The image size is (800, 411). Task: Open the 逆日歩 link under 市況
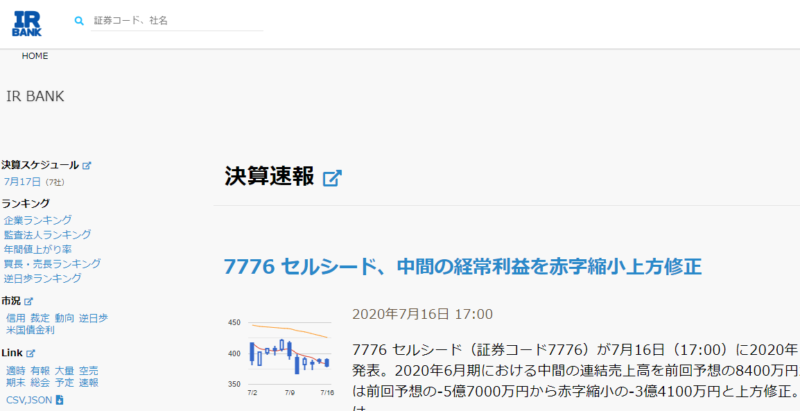[93, 318]
